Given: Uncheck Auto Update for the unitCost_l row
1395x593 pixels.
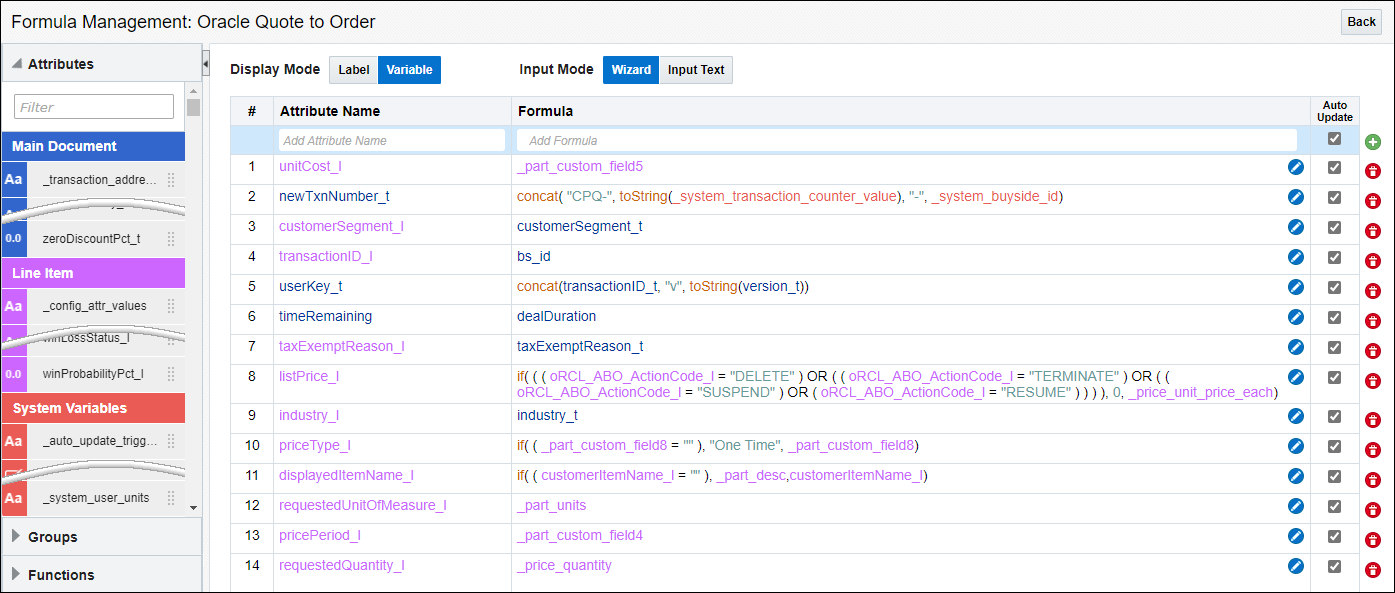Looking at the screenshot, I should (x=1334, y=167).
